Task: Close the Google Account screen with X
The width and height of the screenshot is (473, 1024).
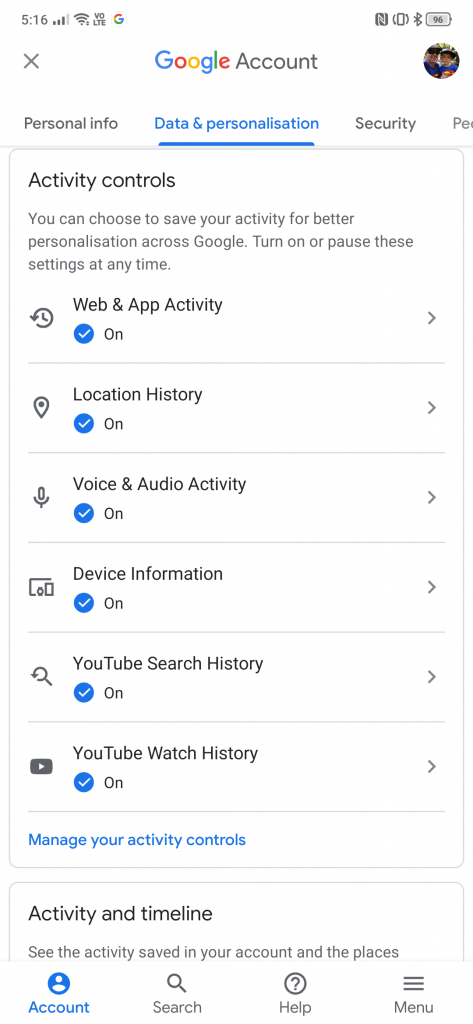Action: (31, 61)
